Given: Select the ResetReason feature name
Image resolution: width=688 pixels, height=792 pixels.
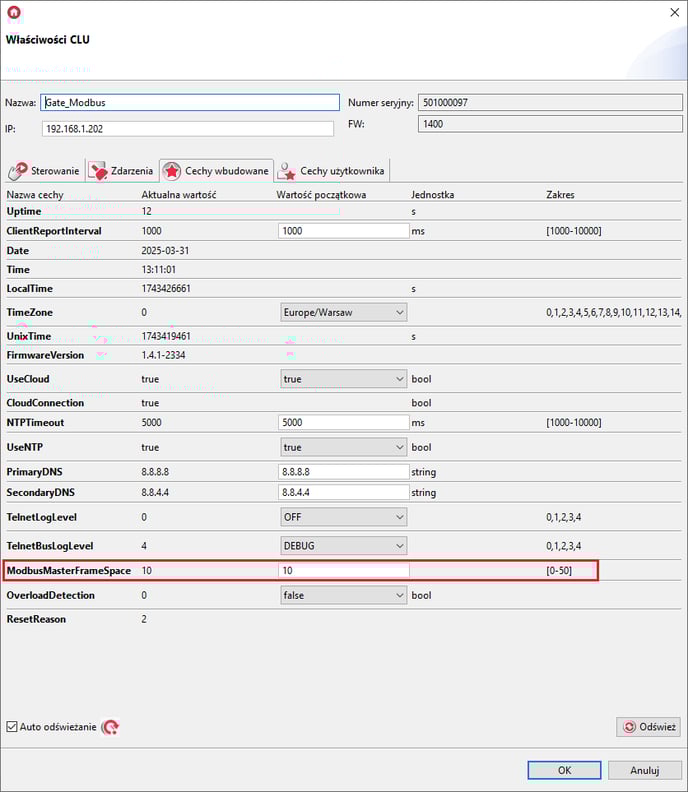Looking at the screenshot, I should point(36,619).
